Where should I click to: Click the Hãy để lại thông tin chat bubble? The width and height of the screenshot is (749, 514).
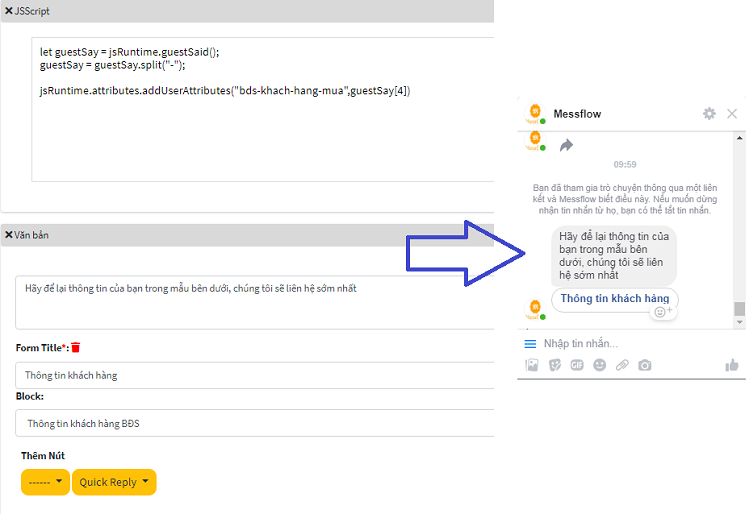(614, 256)
